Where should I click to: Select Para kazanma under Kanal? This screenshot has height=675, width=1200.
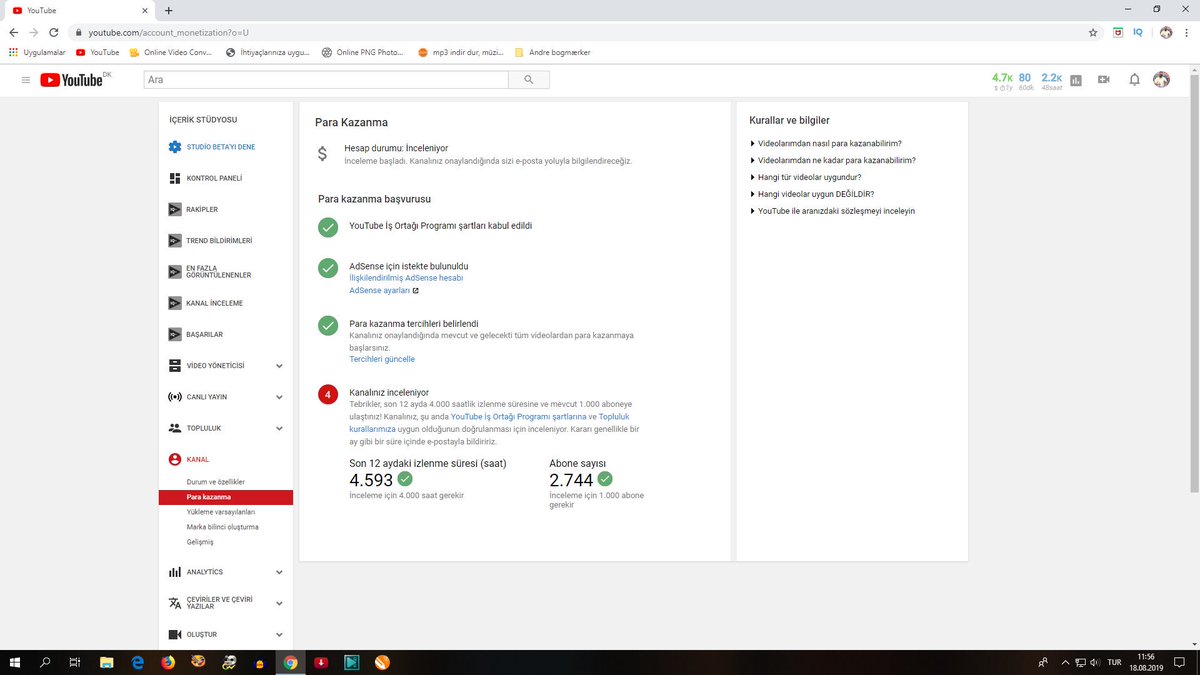(226, 497)
